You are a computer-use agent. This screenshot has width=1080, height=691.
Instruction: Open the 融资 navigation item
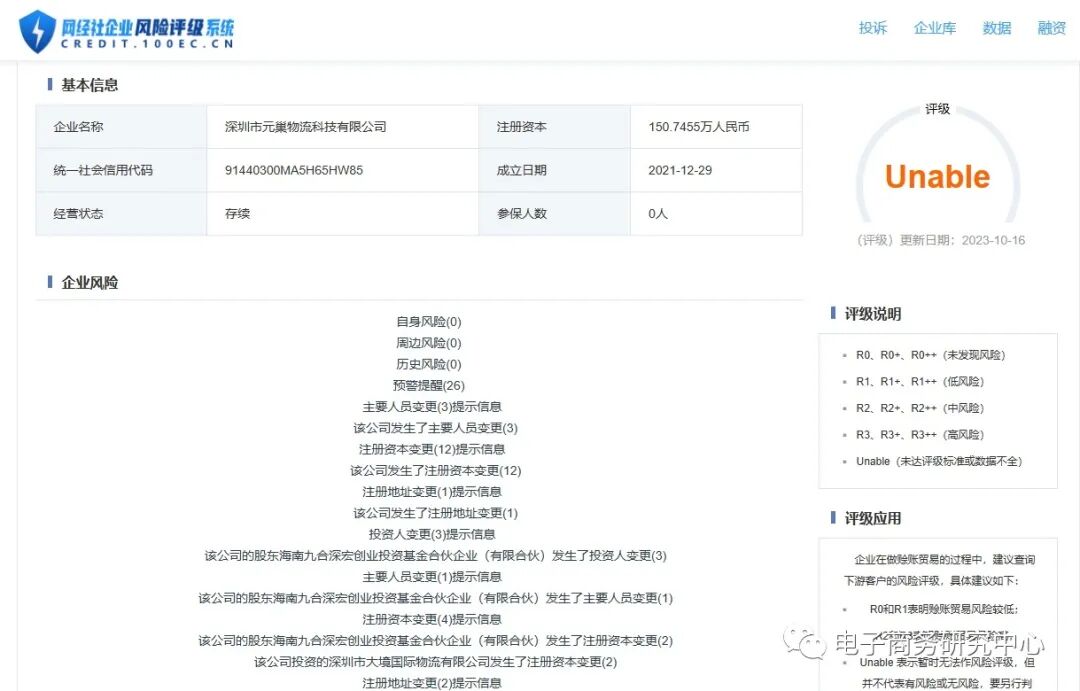coord(1052,28)
